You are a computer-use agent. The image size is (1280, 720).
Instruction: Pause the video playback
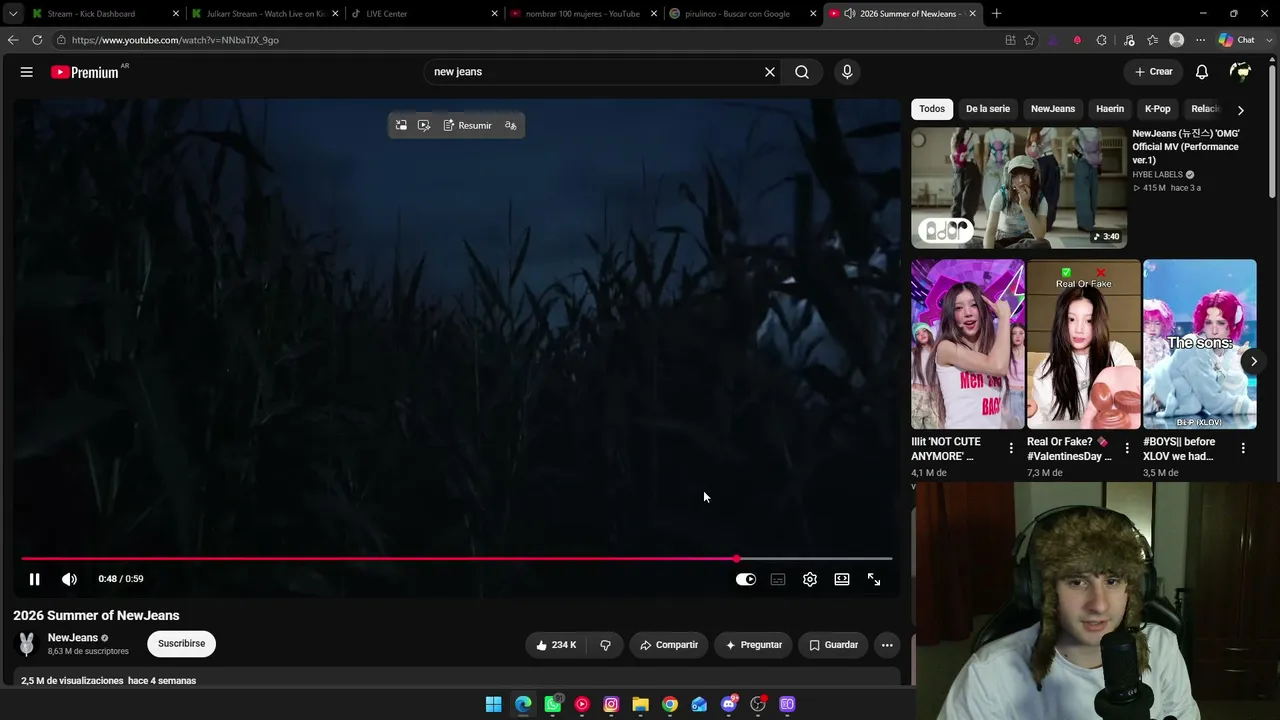point(34,579)
